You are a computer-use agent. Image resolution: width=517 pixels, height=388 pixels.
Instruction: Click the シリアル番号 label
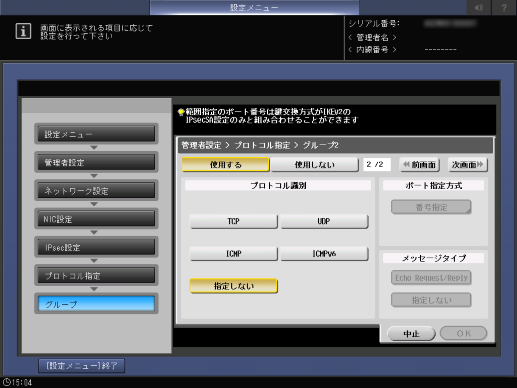click(374, 24)
